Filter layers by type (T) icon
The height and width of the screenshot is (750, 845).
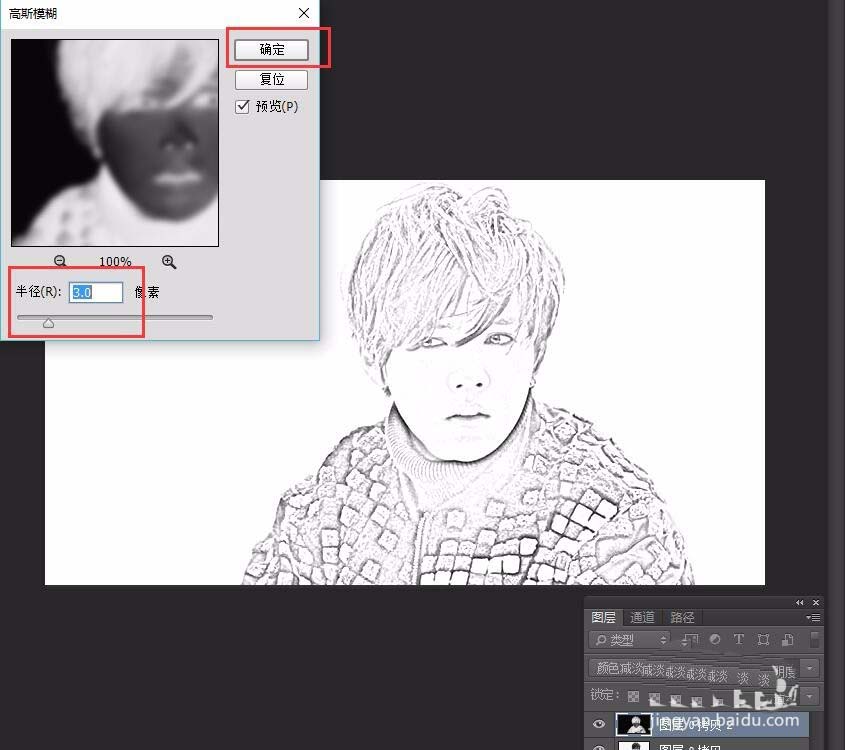[739, 639]
